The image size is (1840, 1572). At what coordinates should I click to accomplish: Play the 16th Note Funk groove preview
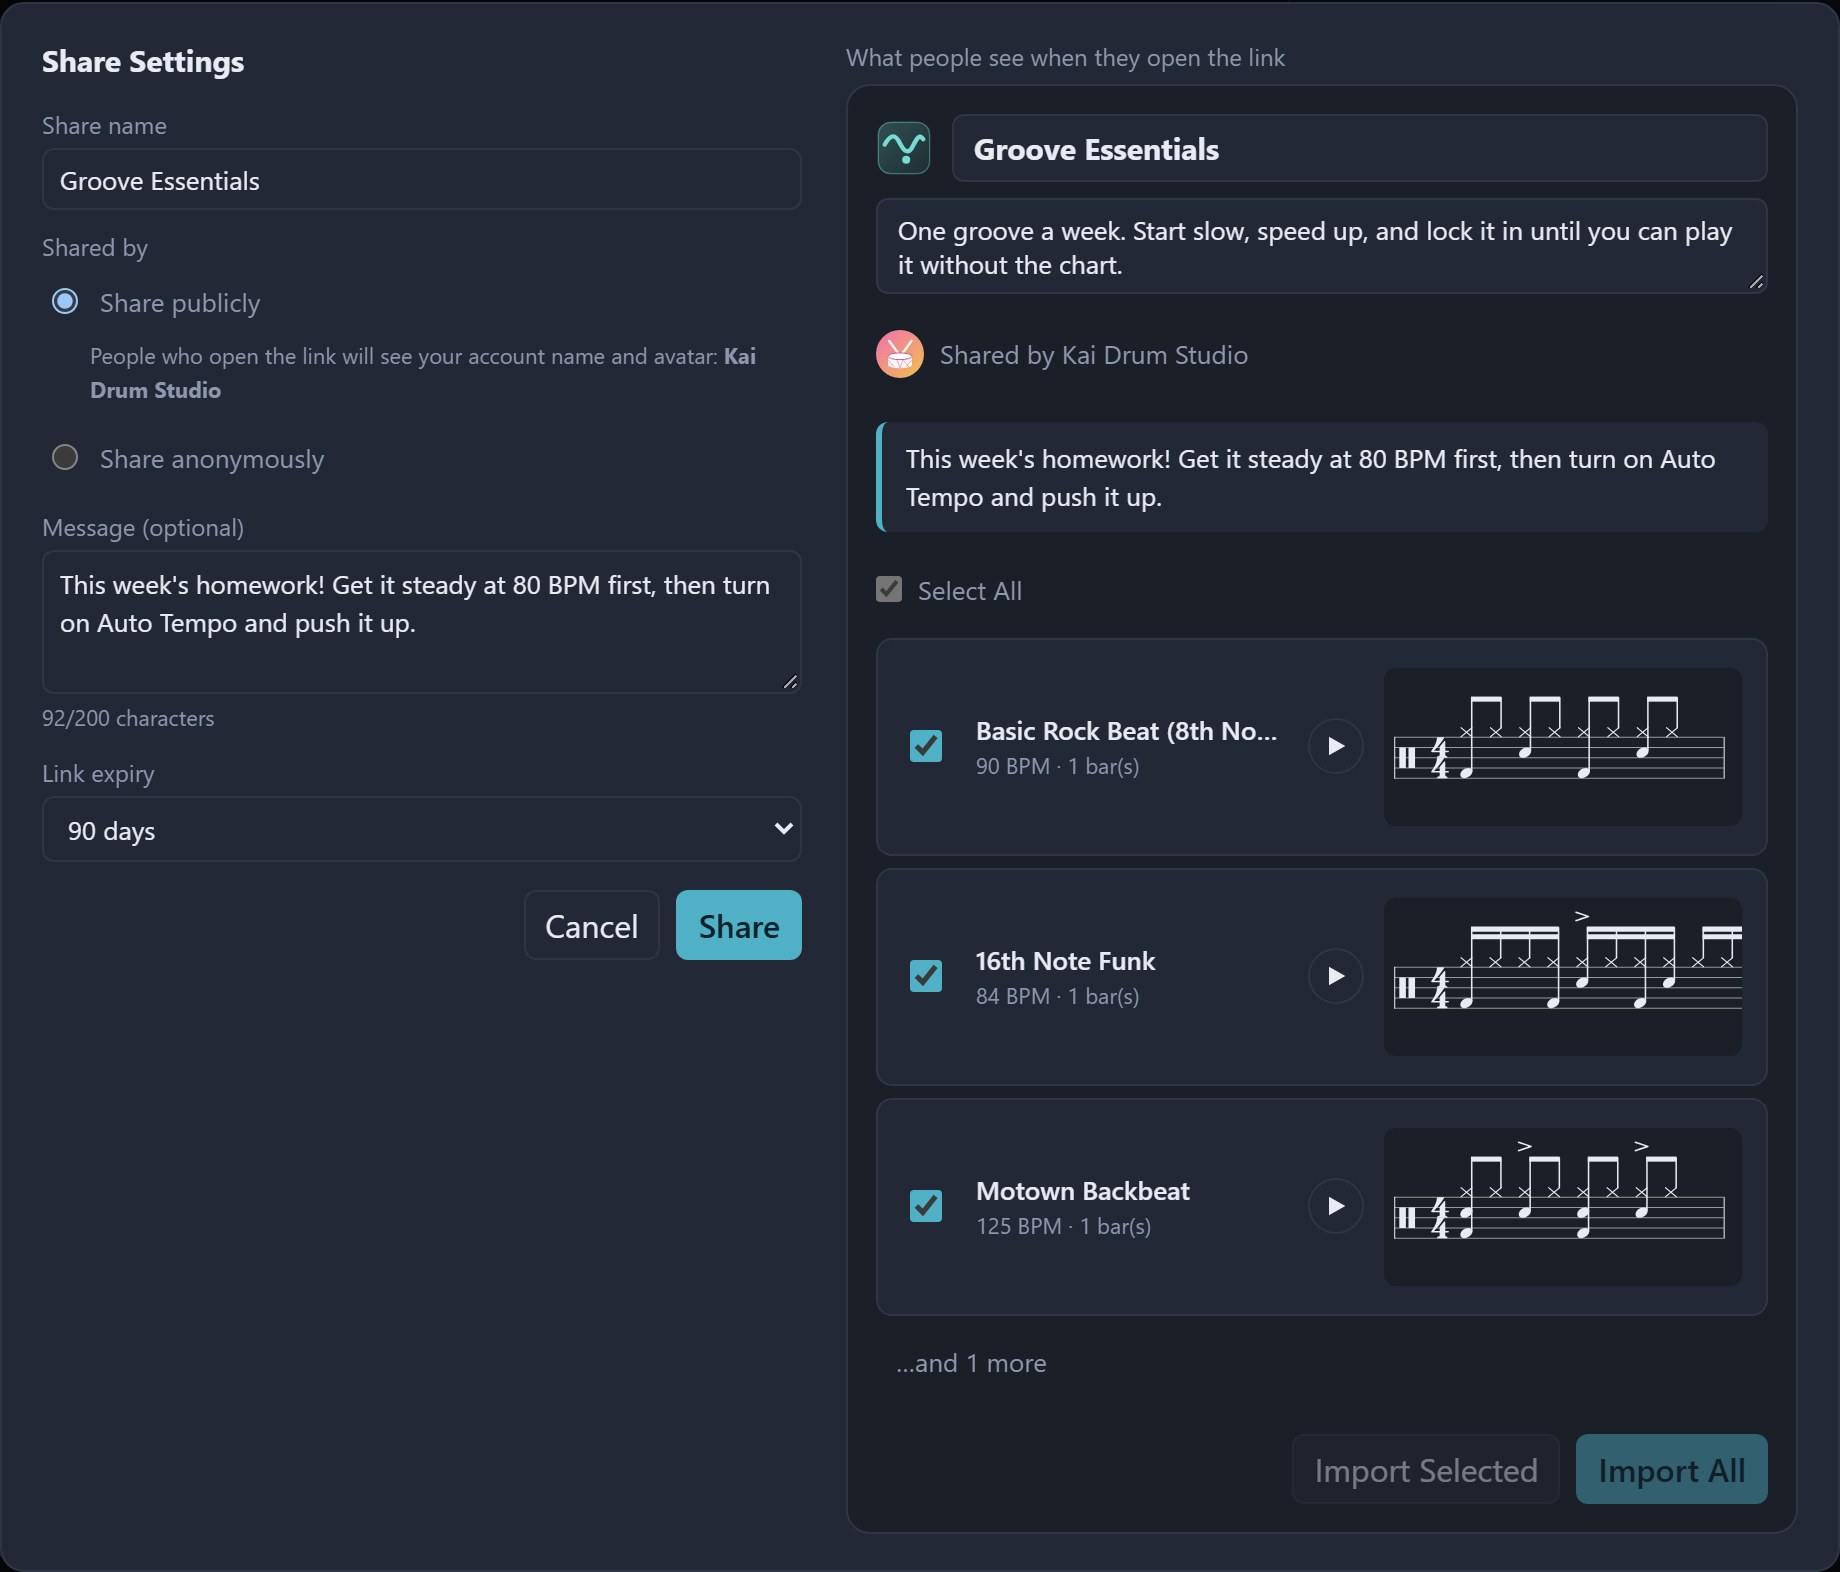[1335, 976]
